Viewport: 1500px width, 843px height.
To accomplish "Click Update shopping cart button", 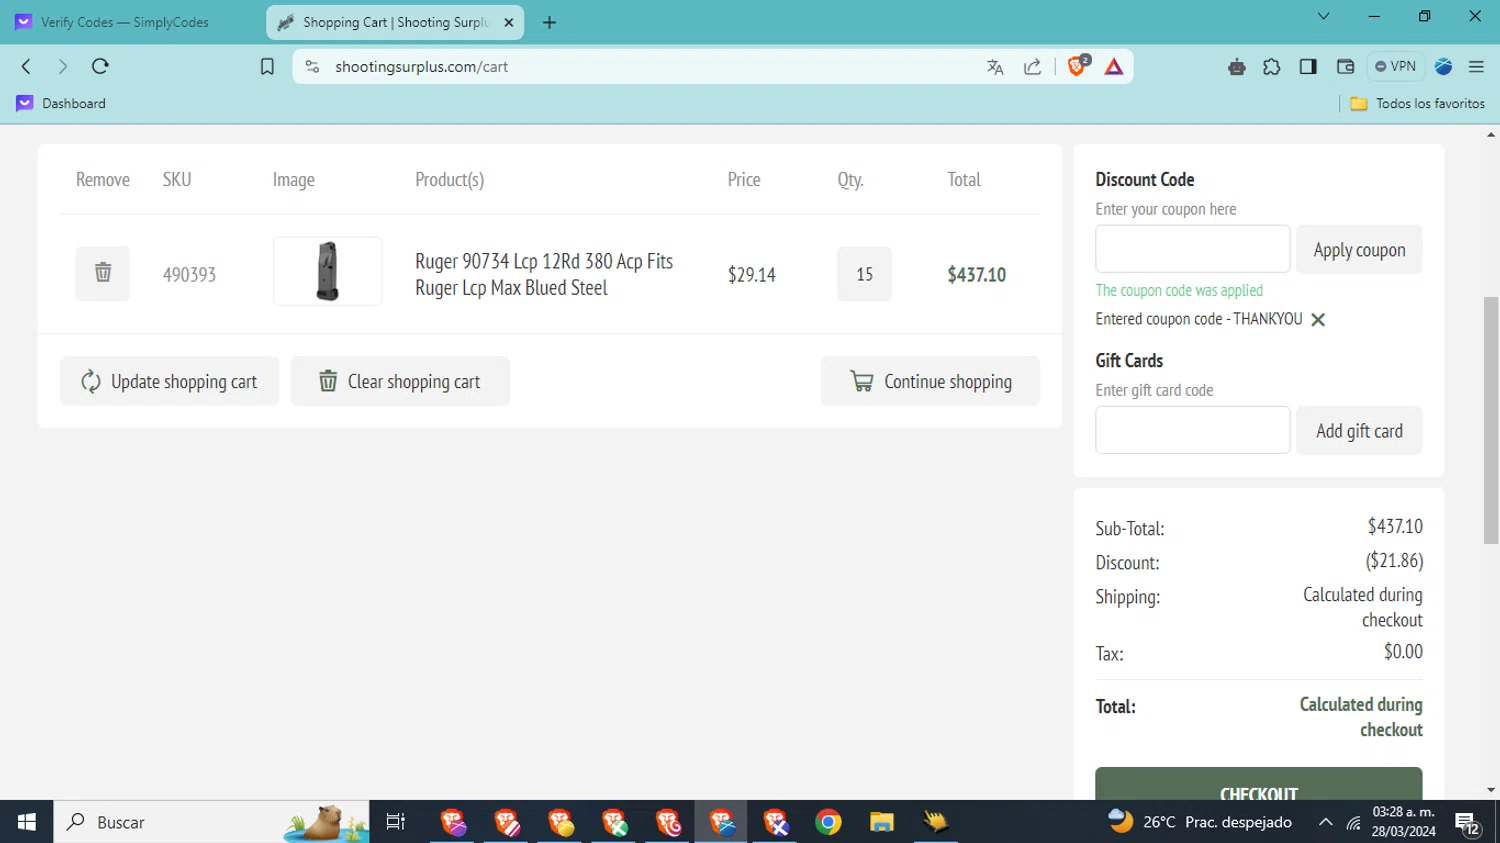I will pos(169,381).
